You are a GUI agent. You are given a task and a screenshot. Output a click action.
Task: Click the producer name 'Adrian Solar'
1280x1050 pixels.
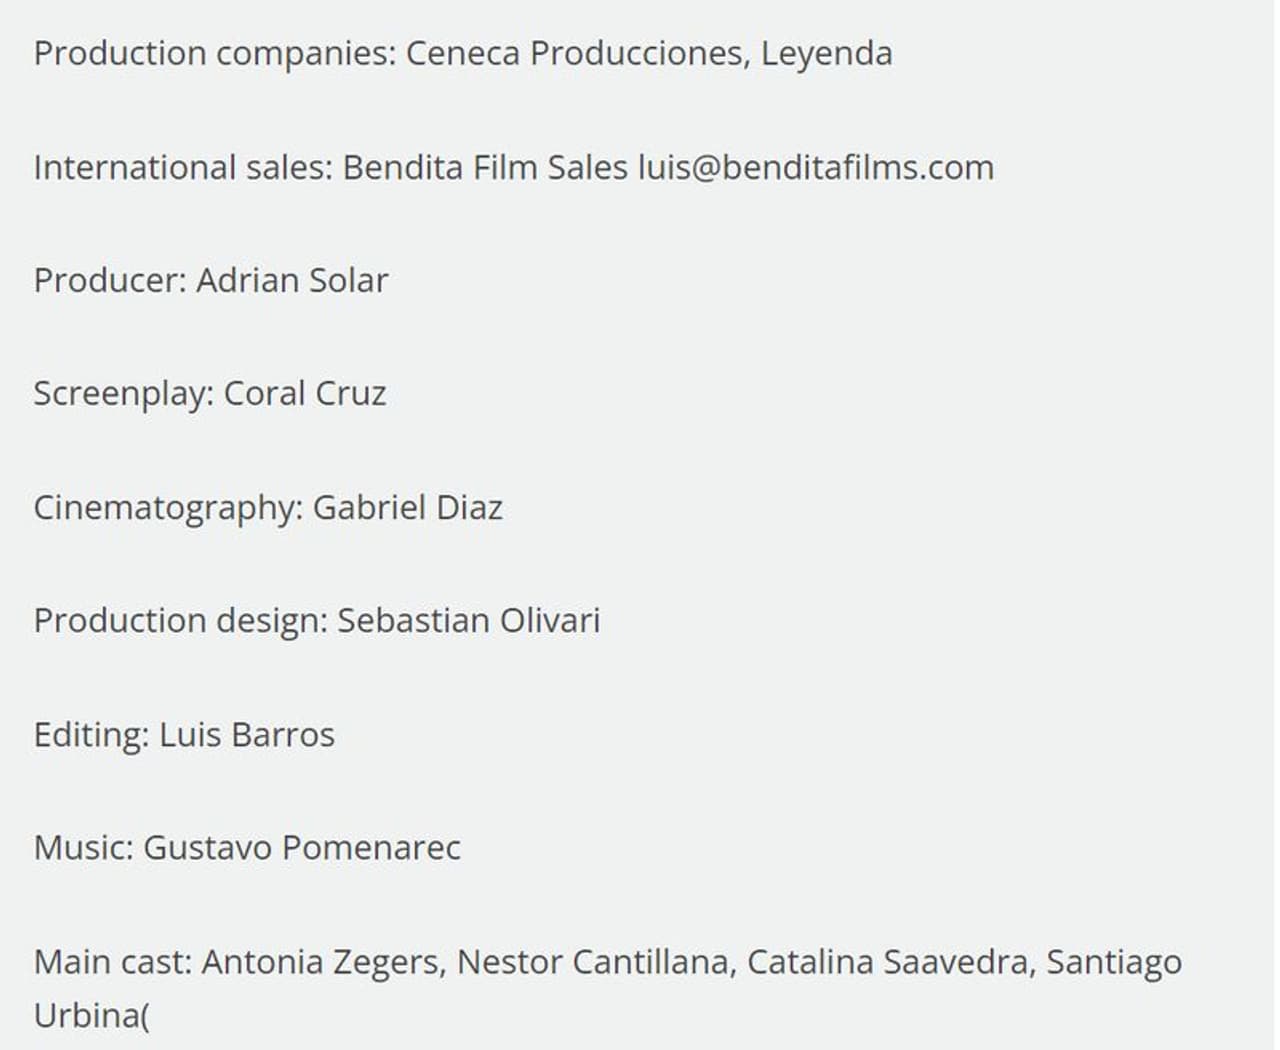(292, 281)
